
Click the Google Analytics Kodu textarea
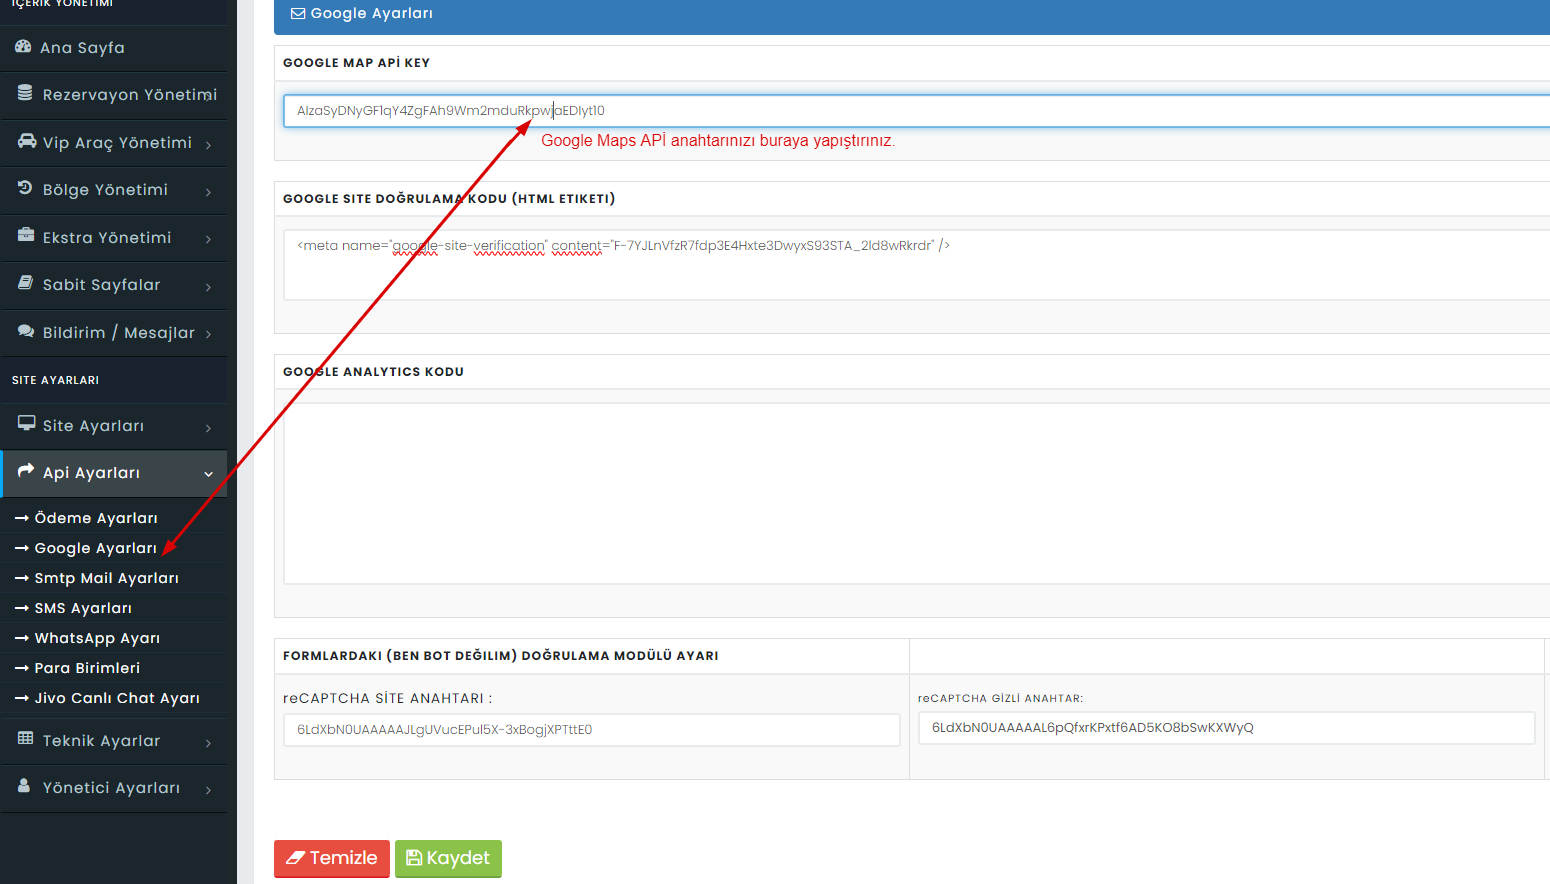[916, 494]
